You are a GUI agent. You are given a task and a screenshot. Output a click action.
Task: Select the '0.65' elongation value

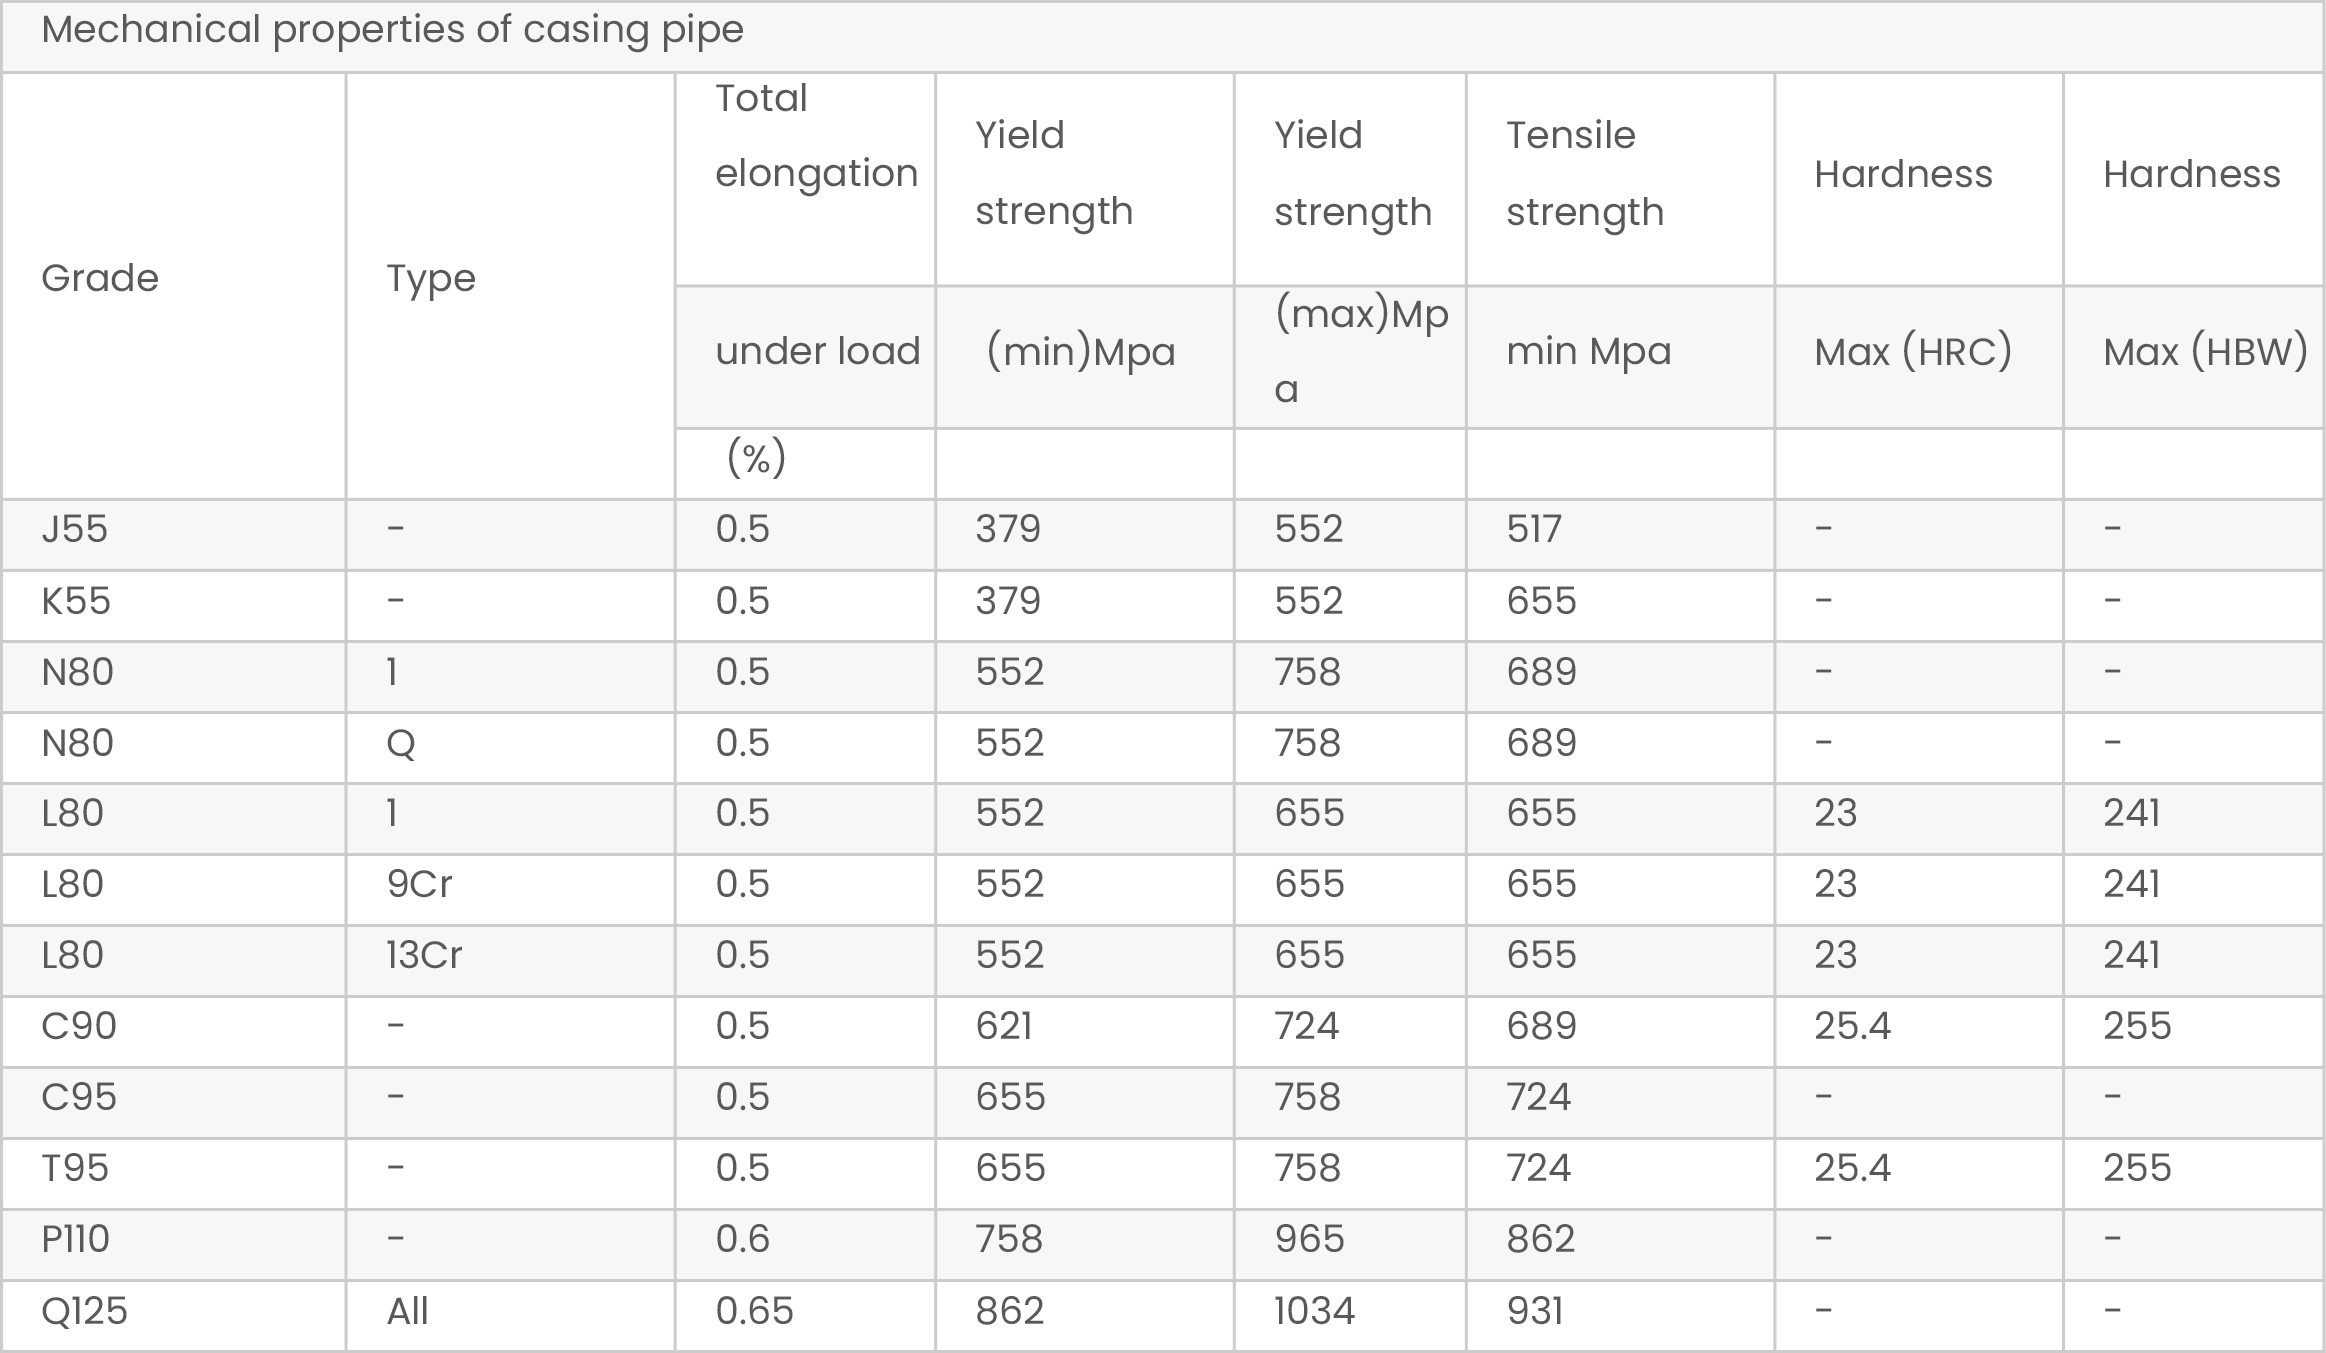[x=754, y=1311]
